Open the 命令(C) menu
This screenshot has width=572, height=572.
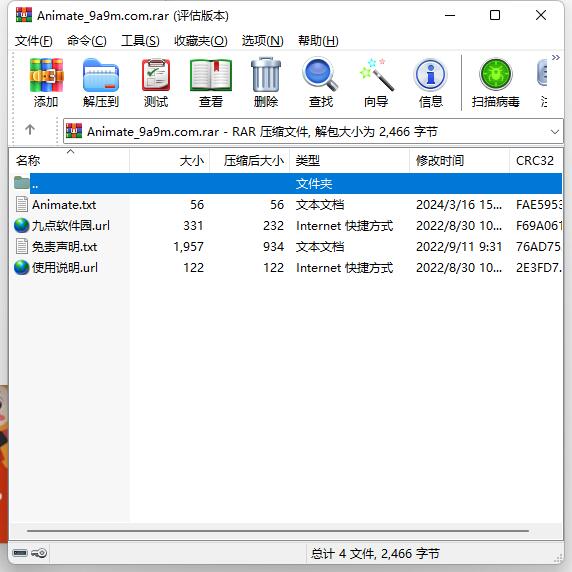coord(87,40)
